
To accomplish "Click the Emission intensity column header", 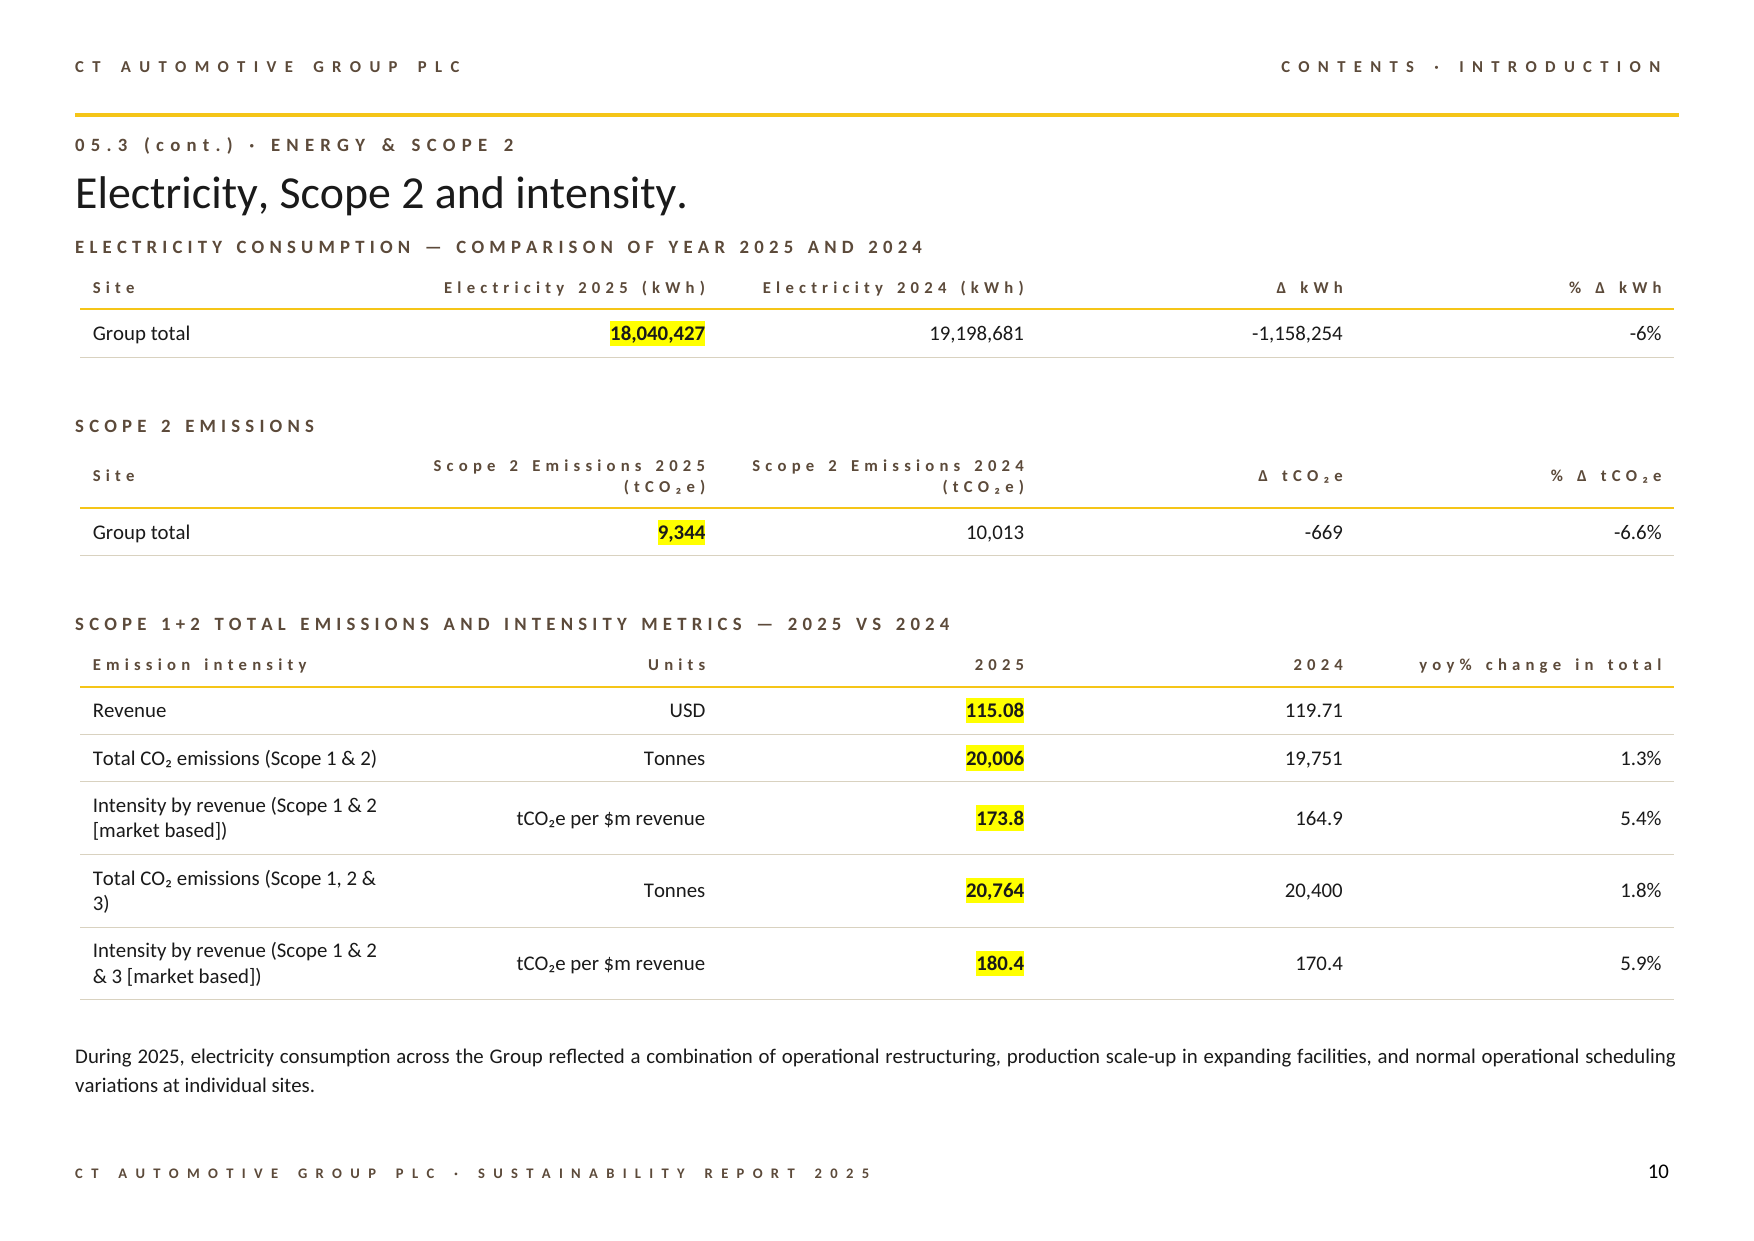I will (x=200, y=665).
